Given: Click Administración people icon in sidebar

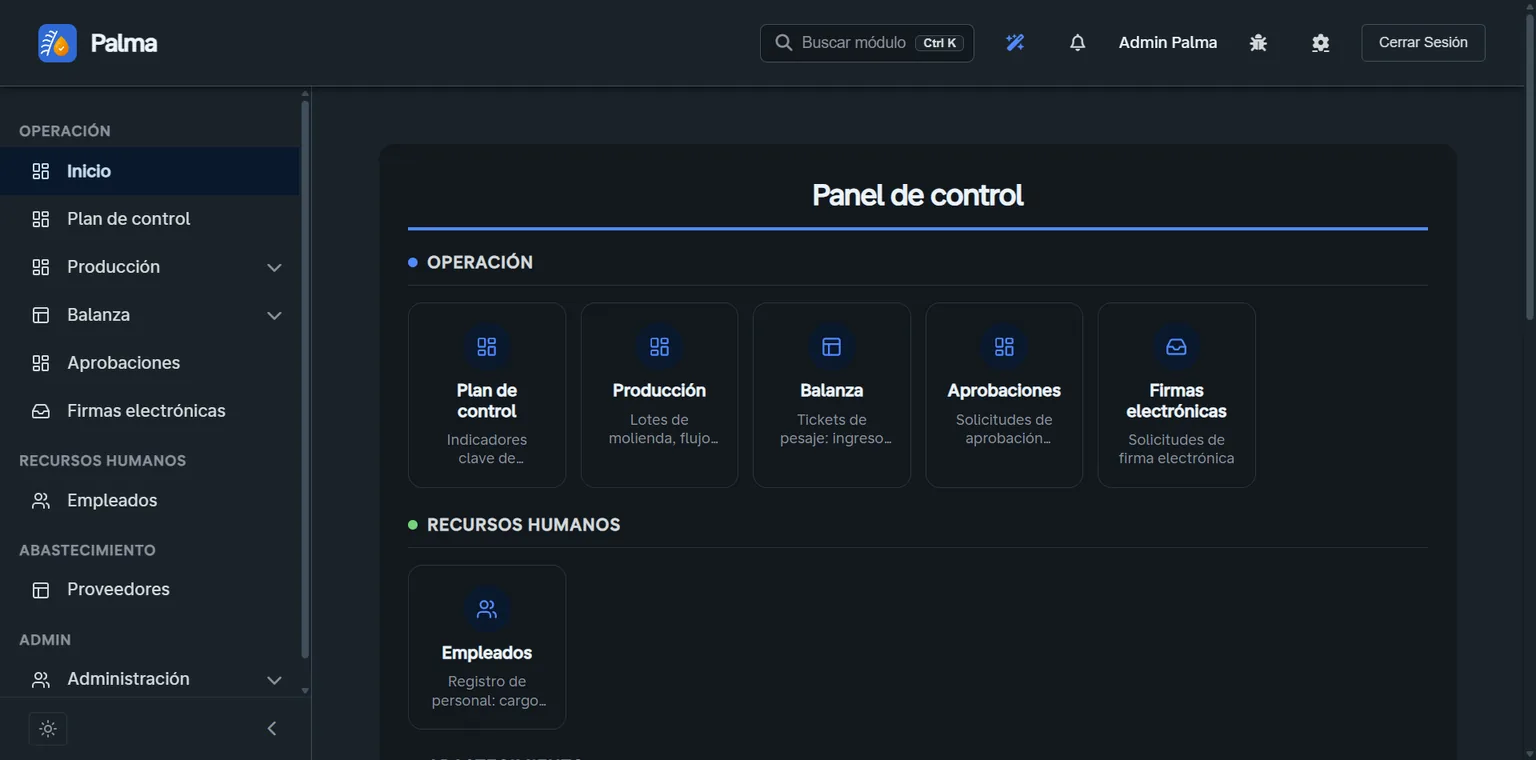Looking at the screenshot, I should [41, 679].
